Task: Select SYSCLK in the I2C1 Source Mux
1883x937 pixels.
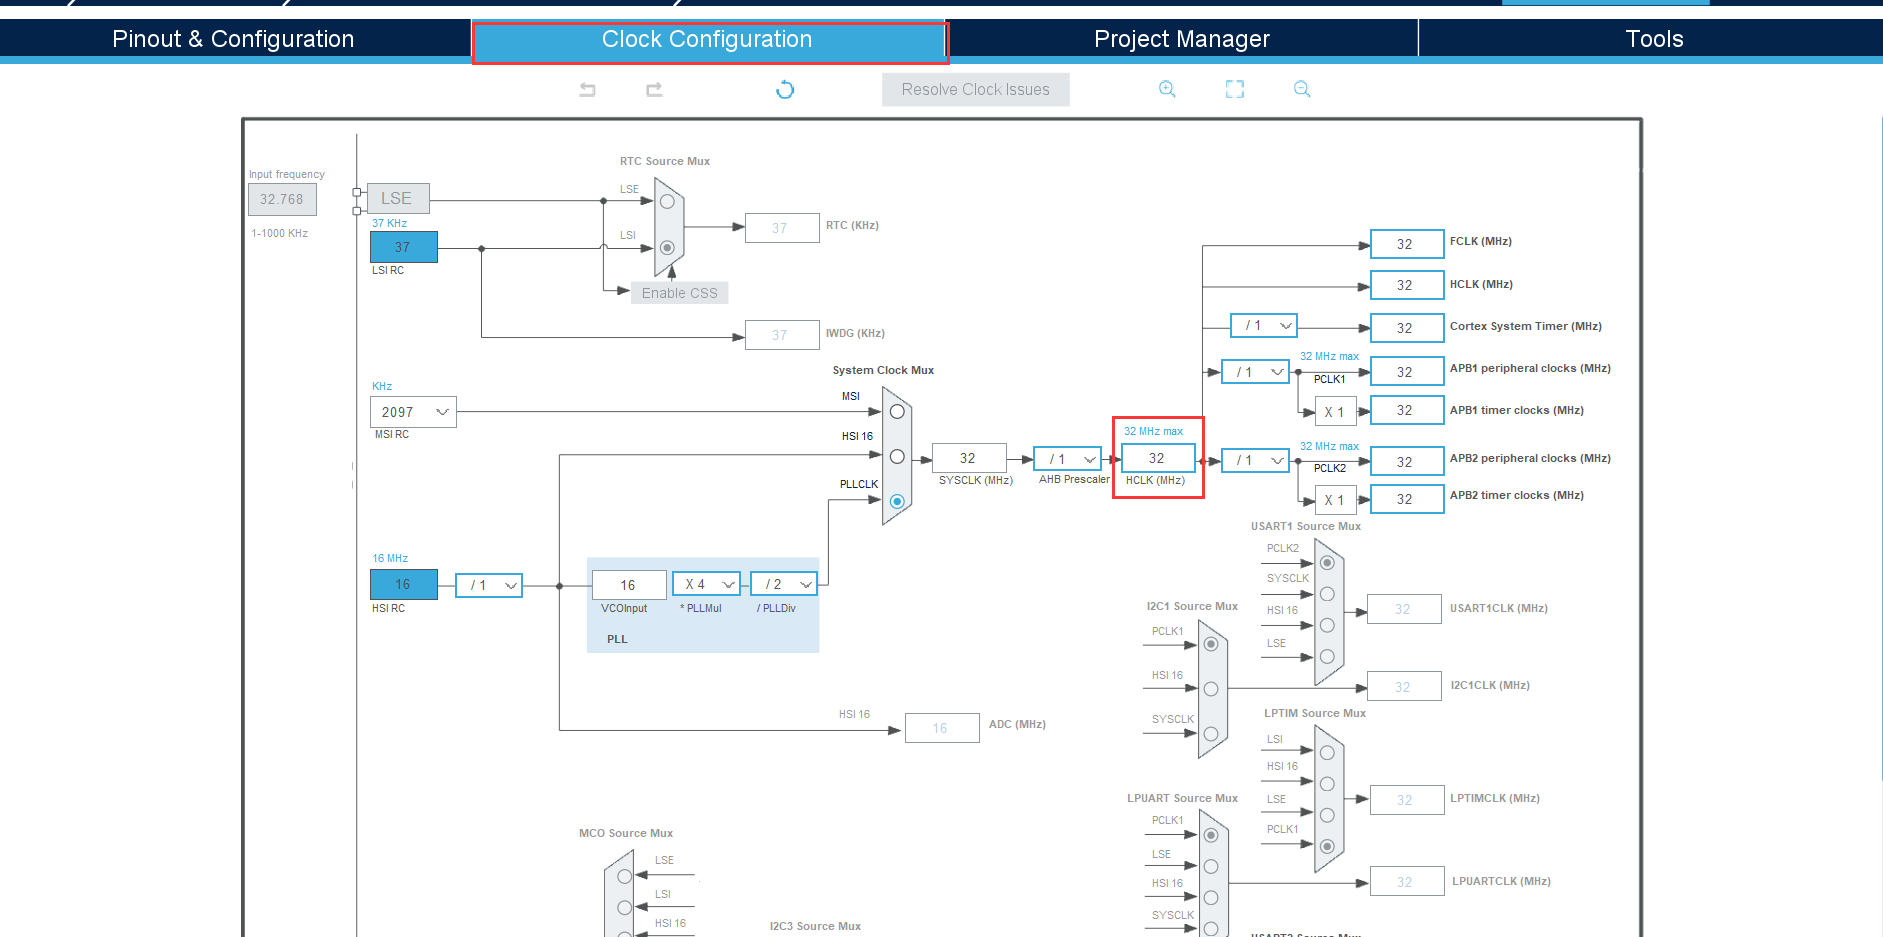Action: click(x=1211, y=734)
